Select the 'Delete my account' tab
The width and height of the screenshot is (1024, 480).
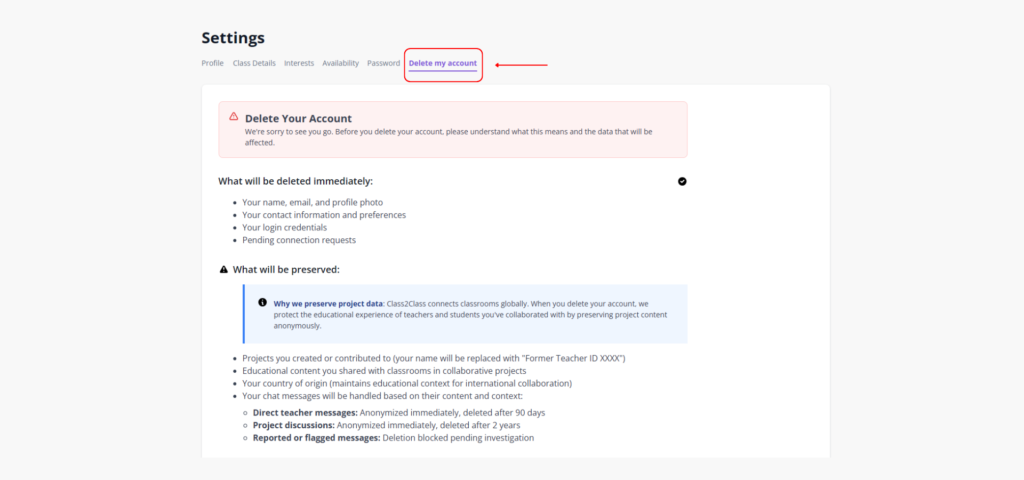coord(443,64)
